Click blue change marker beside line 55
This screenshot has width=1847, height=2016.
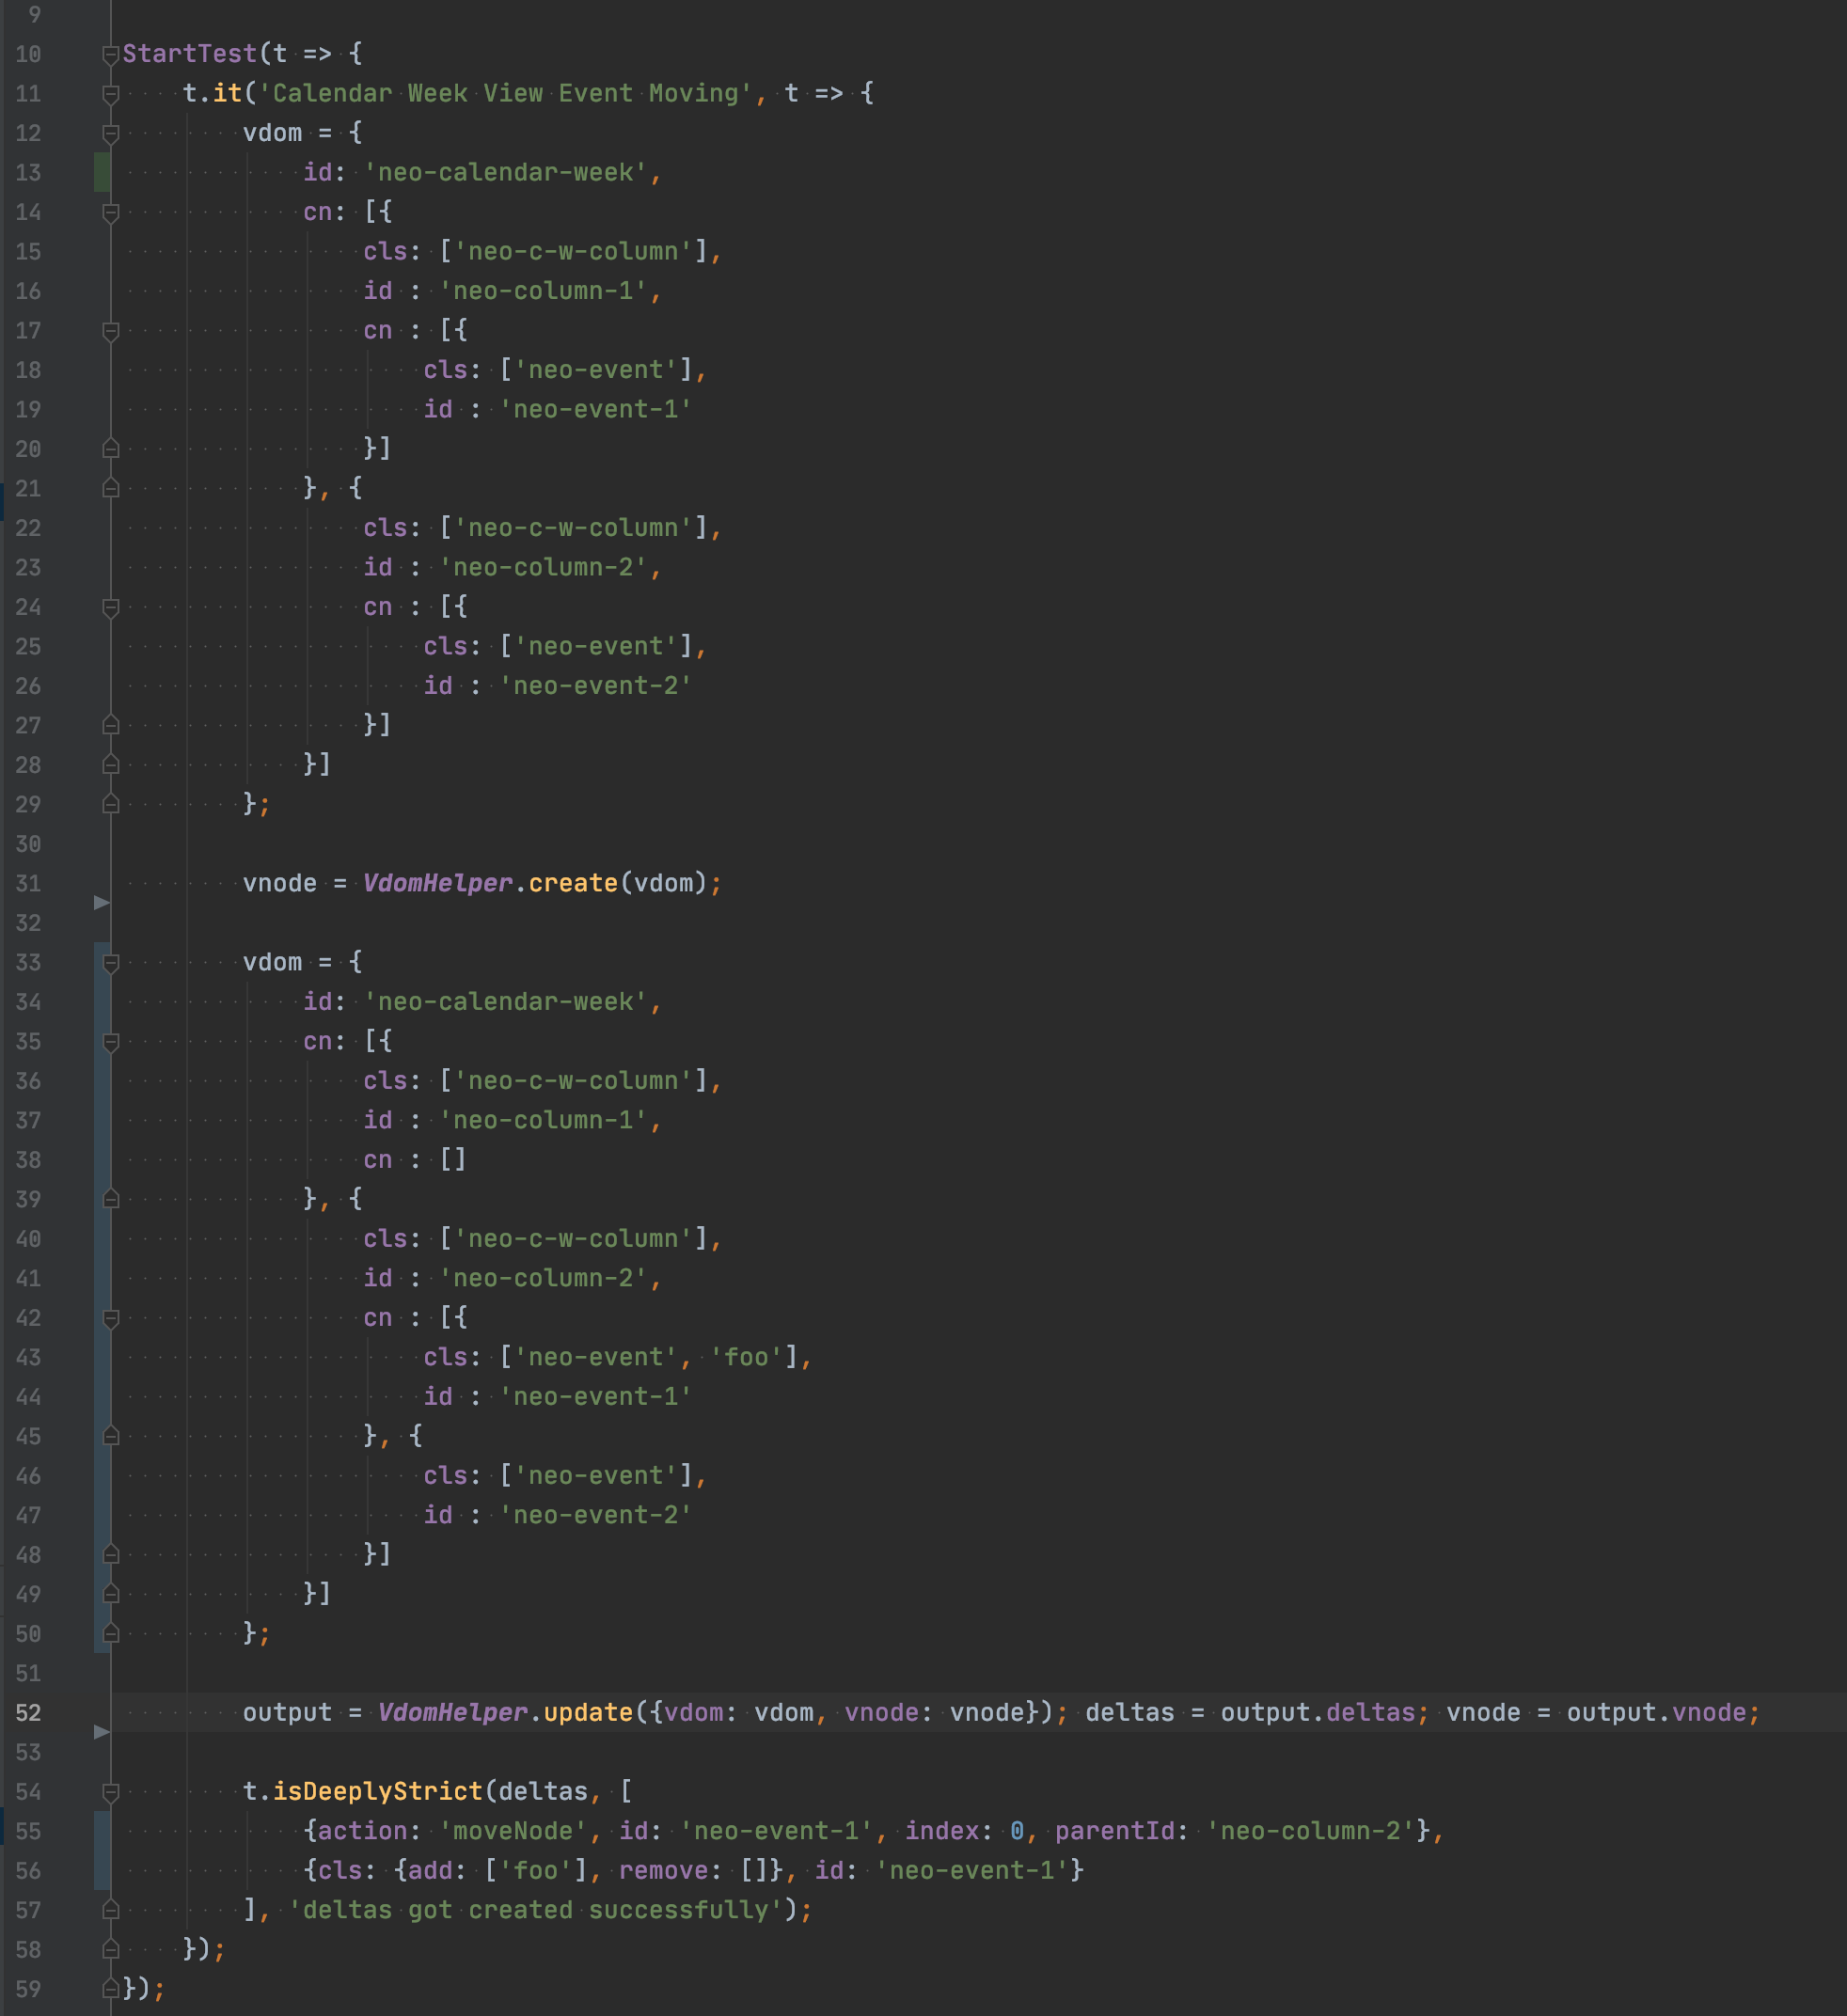pyautogui.click(x=102, y=1850)
